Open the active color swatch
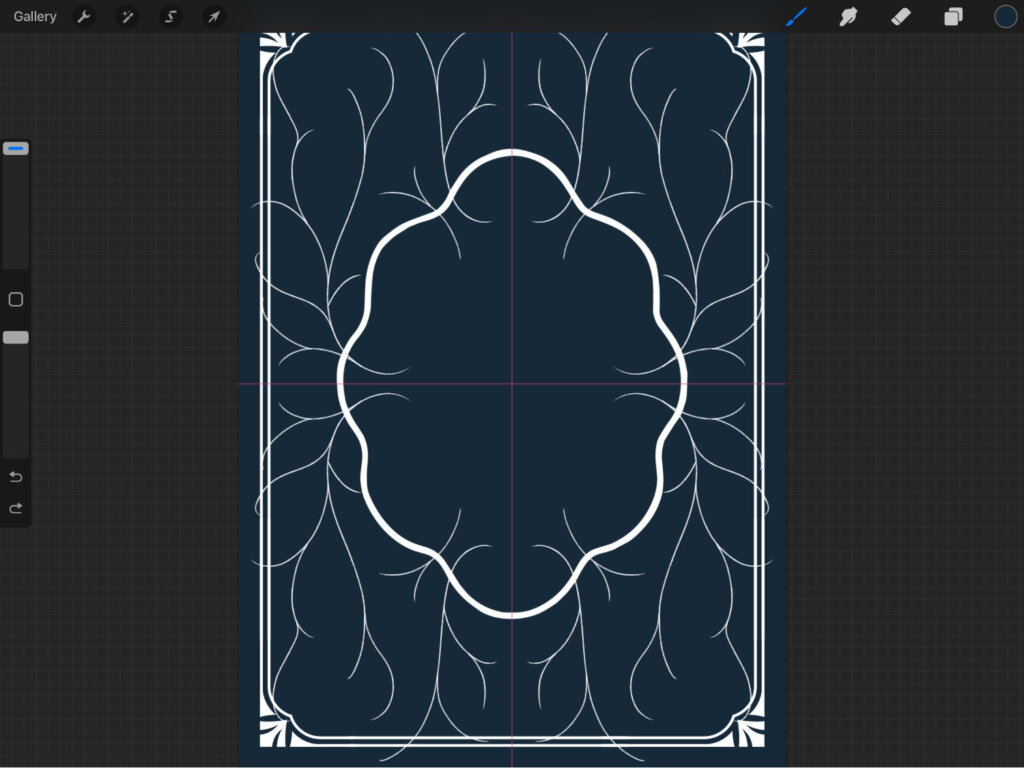The width and height of the screenshot is (1024, 768). pyautogui.click(x=1005, y=17)
